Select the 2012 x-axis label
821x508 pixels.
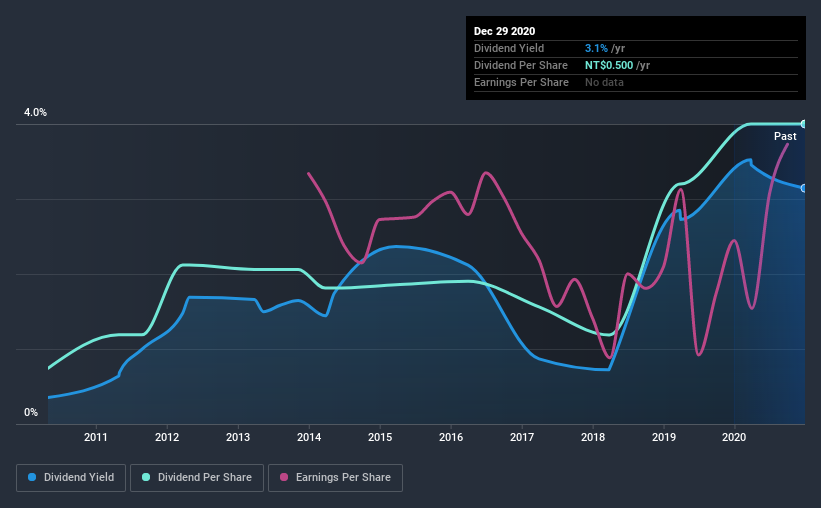167,437
